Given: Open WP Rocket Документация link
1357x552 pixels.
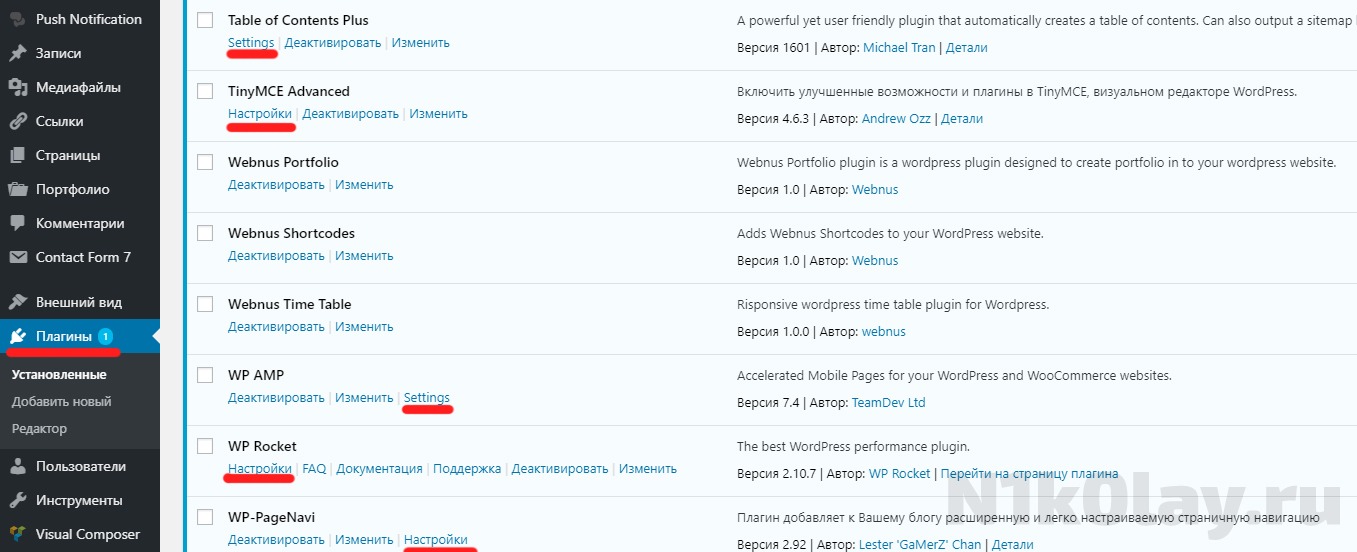Looking at the screenshot, I should [x=379, y=469].
